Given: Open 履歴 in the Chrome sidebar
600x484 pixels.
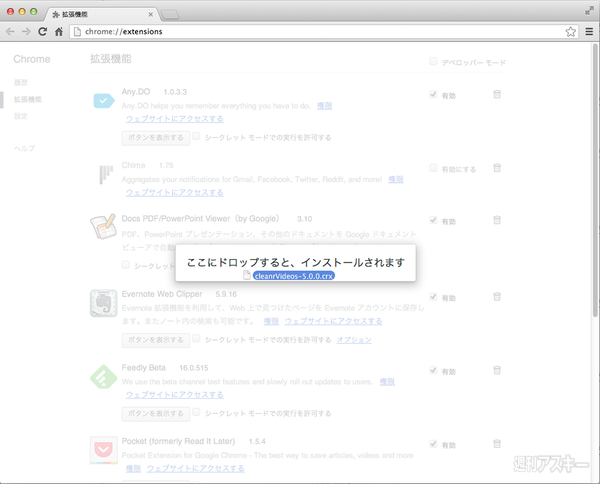Looking at the screenshot, I should (21, 82).
